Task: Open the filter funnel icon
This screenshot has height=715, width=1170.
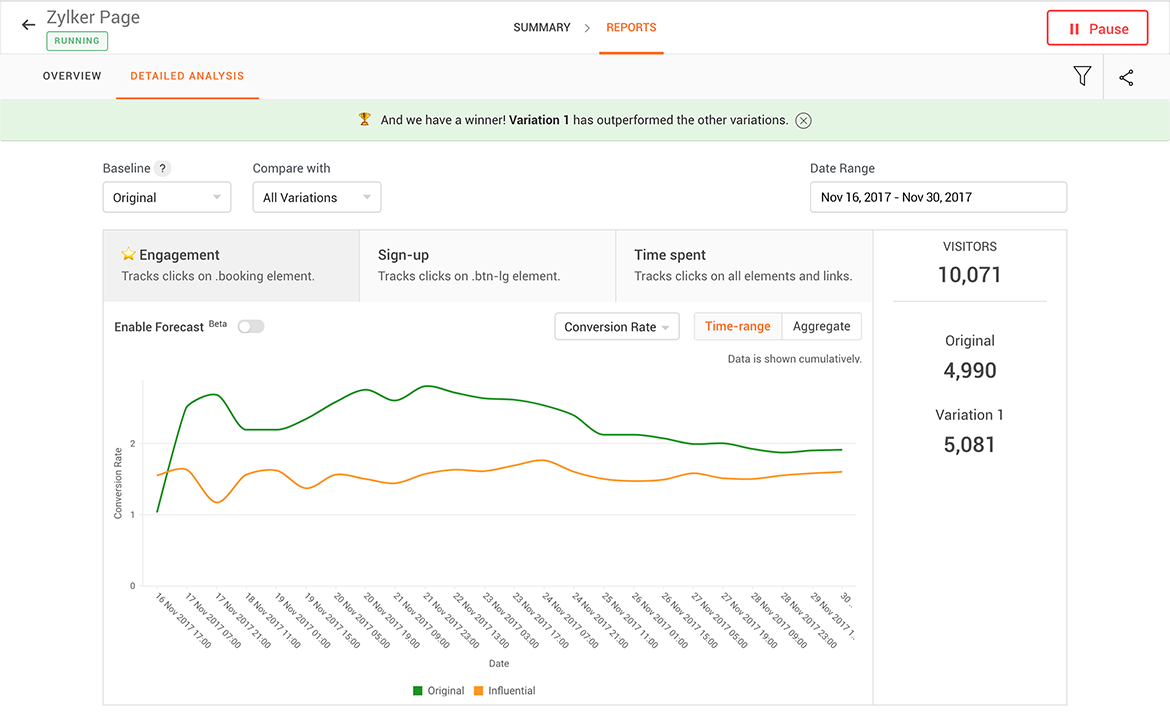Action: pyautogui.click(x=1082, y=76)
